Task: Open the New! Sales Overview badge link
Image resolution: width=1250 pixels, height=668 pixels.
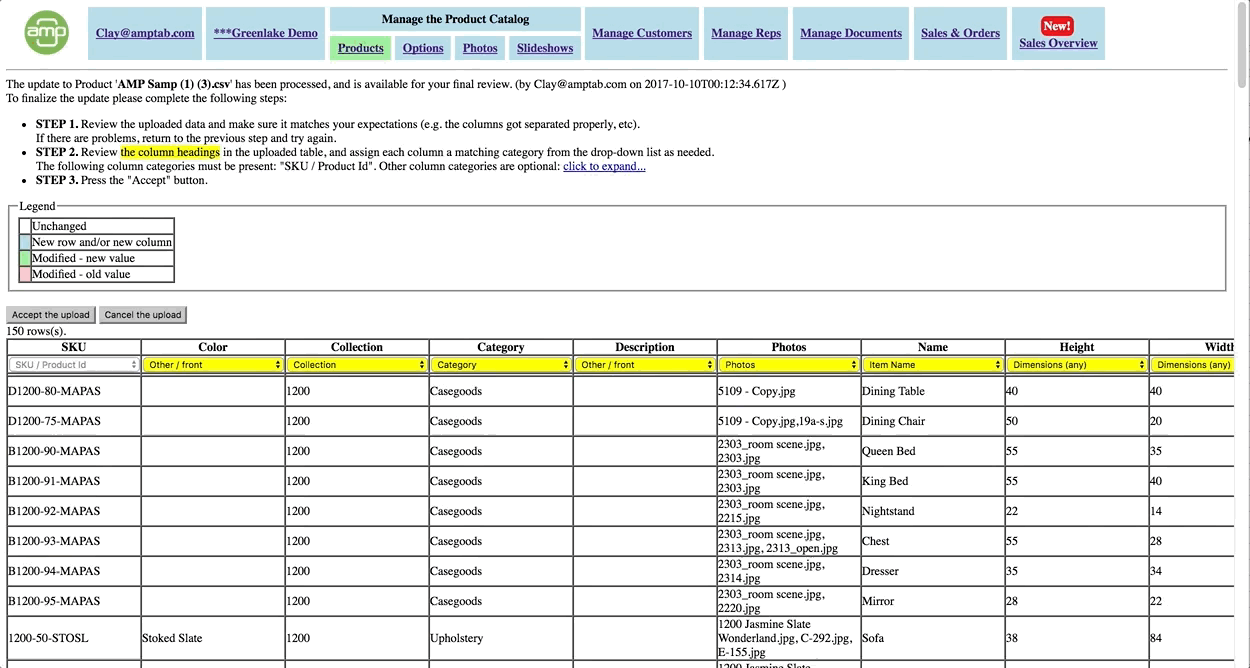Action: pyautogui.click(x=1058, y=34)
